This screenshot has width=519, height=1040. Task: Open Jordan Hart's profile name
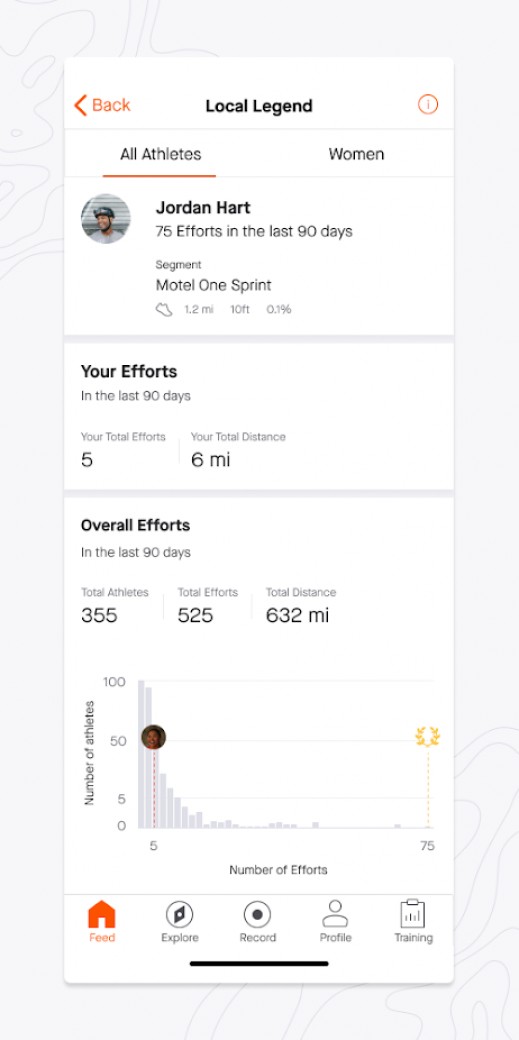tap(203, 208)
